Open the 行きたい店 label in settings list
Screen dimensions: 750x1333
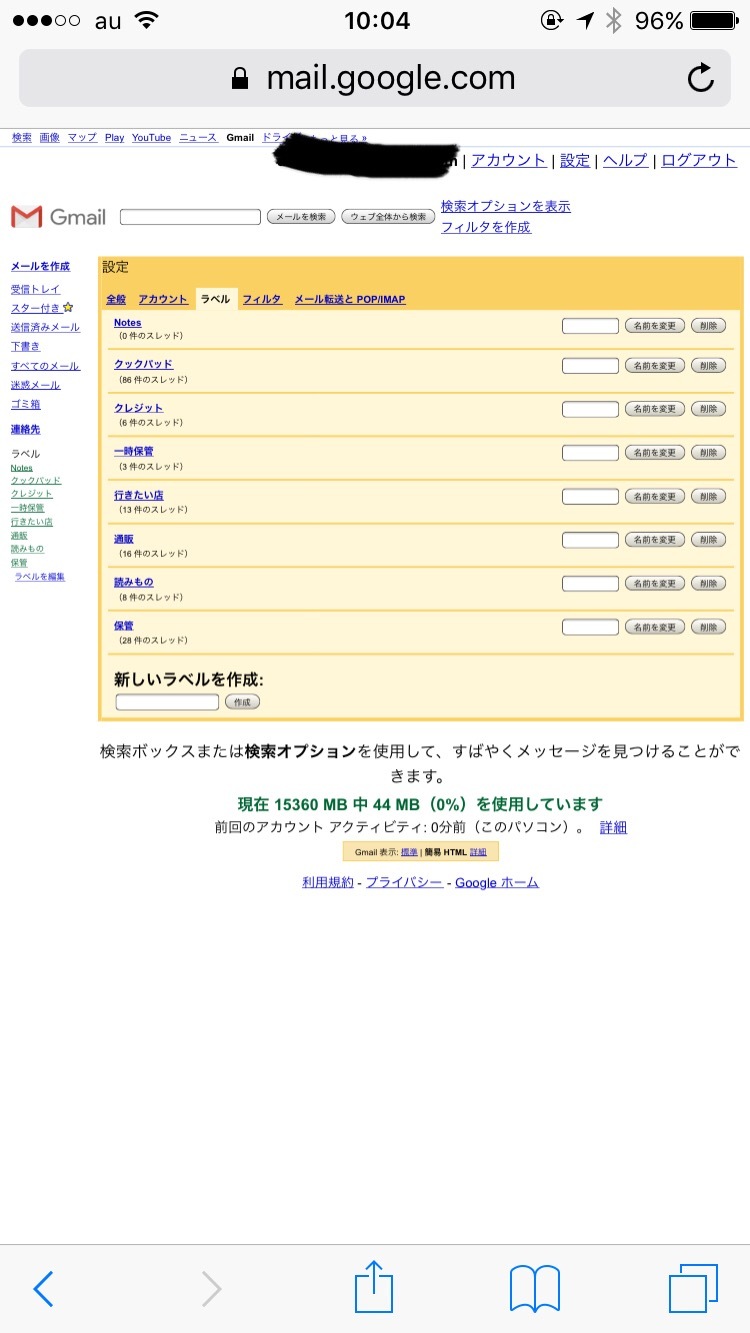[139, 495]
